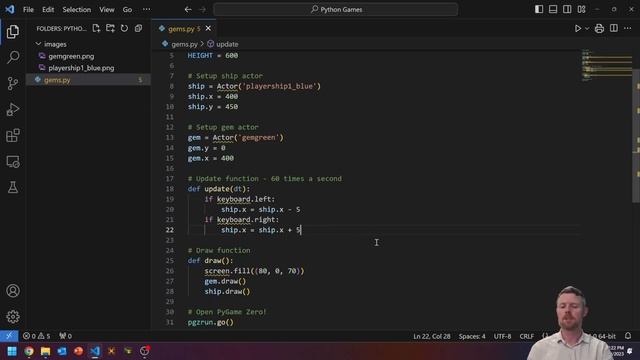Switch to VS Code on the taskbar
Screen dimensions: 640x360
pyautogui.click(x=95, y=351)
